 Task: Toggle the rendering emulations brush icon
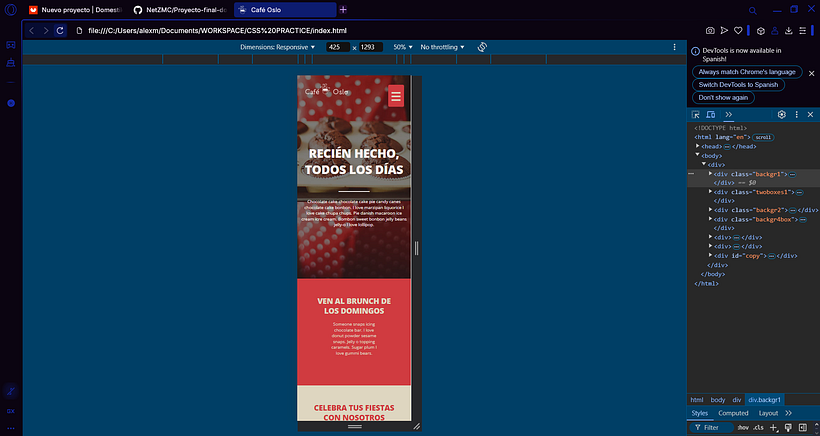pyautogui.click(x=789, y=428)
